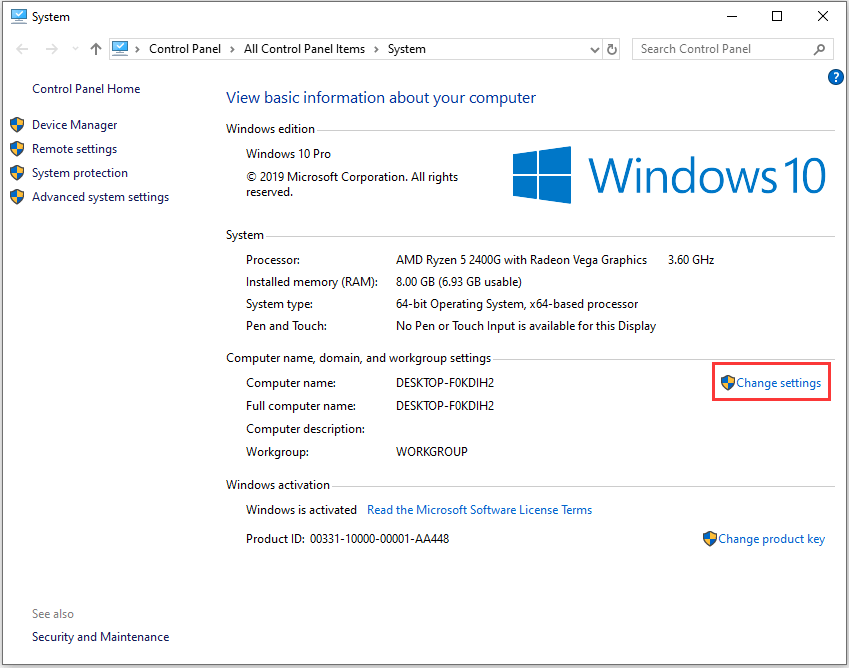This screenshot has height=668, width=849.
Task: Open System protection link
Action: [80, 173]
